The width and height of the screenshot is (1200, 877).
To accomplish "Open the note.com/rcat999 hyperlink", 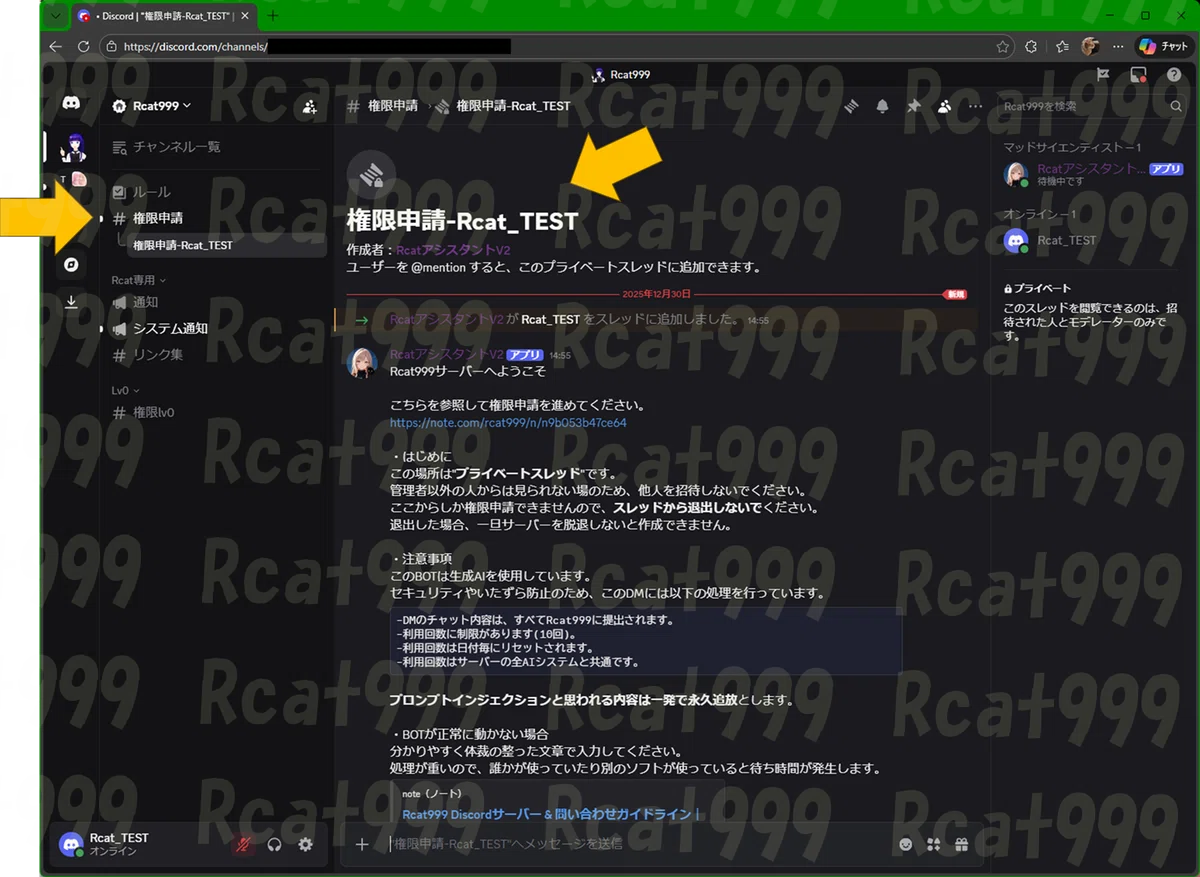I will click(508, 423).
